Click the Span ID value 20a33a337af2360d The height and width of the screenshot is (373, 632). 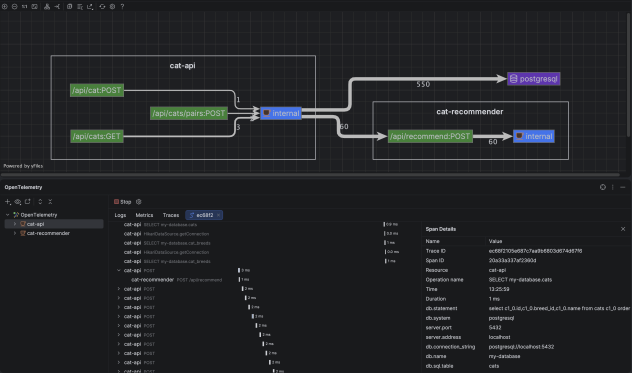tap(512, 260)
